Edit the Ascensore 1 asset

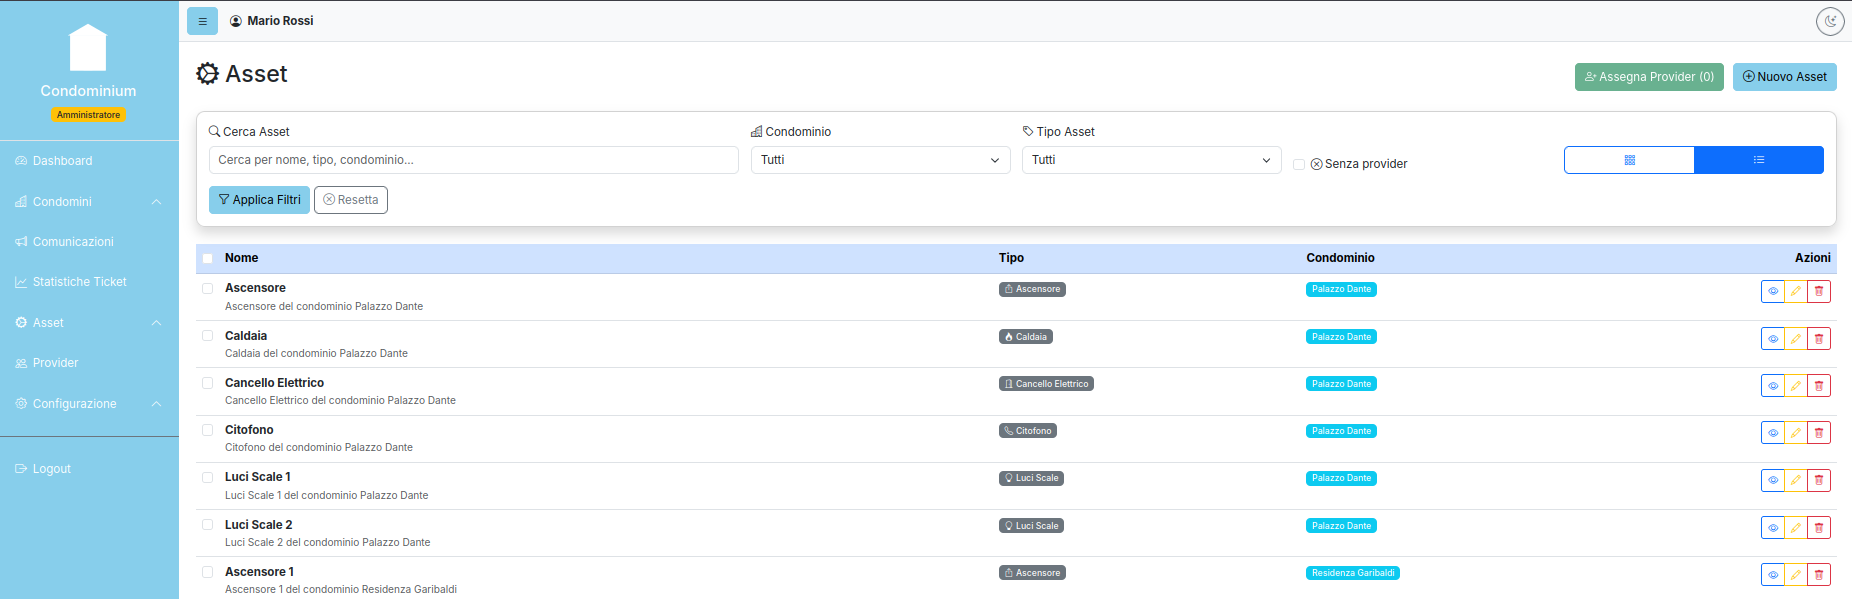(1796, 575)
